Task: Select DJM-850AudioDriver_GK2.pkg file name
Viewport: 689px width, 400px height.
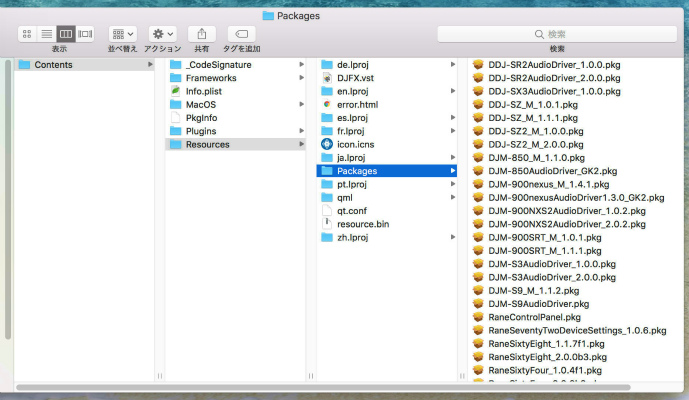Action: coord(553,171)
